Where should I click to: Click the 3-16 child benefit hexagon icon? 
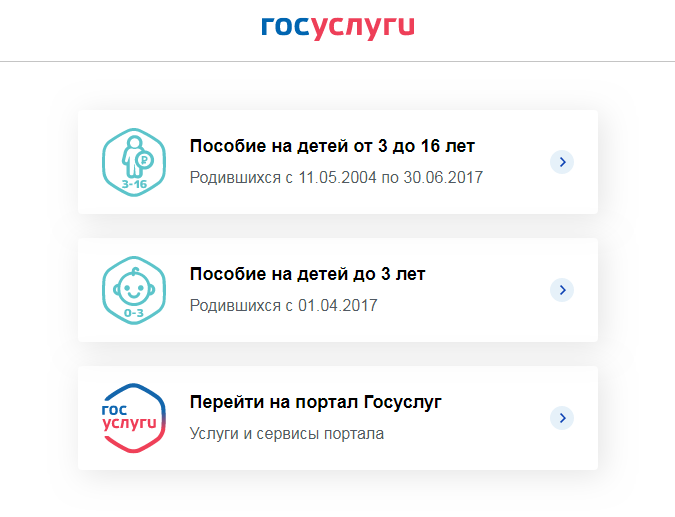tap(134, 162)
